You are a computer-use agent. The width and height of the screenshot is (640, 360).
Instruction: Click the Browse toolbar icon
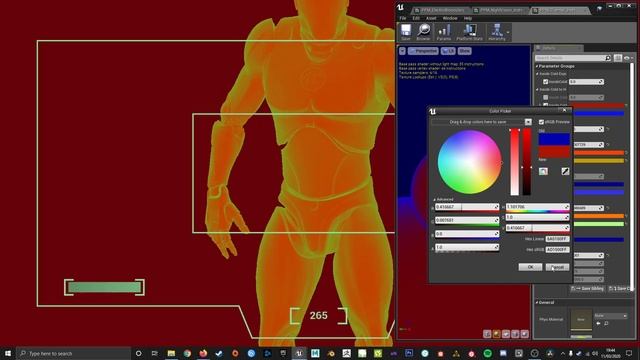tap(424, 32)
